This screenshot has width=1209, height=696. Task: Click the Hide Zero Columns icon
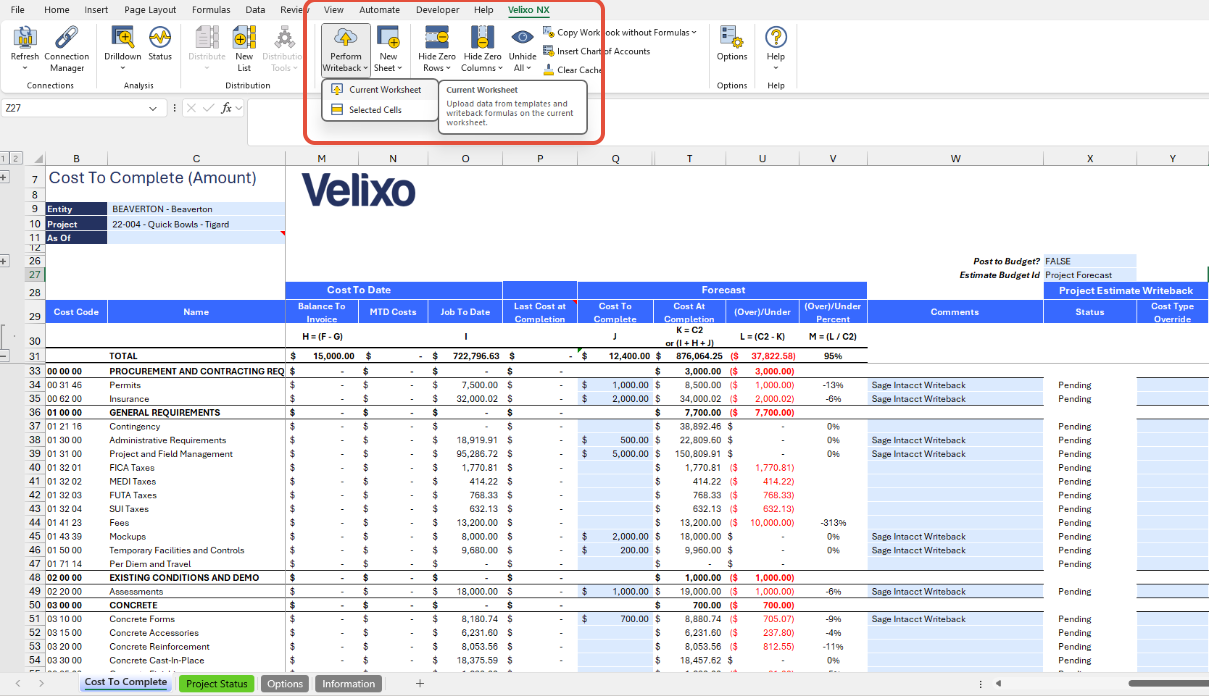coord(482,38)
